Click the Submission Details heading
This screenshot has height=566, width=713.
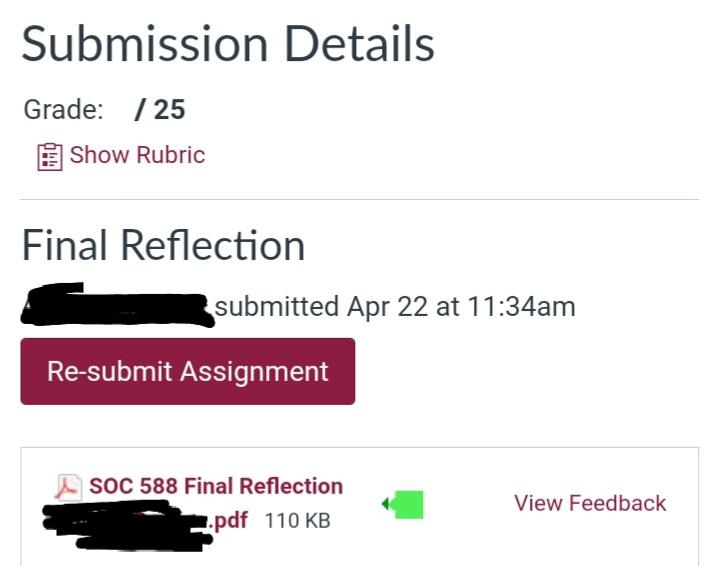(x=228, y=44)
